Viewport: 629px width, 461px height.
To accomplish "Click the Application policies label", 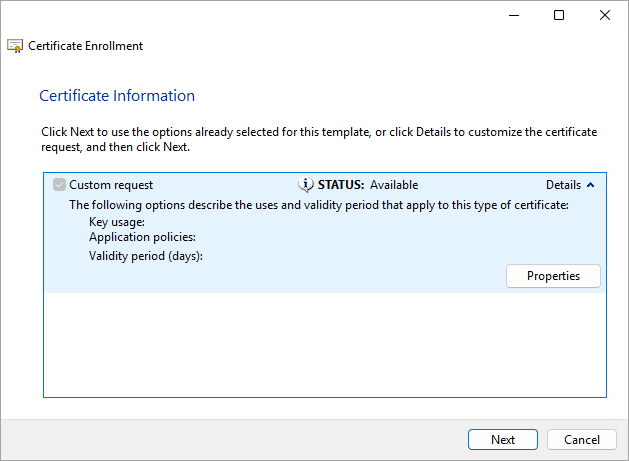I will (142, 238).
